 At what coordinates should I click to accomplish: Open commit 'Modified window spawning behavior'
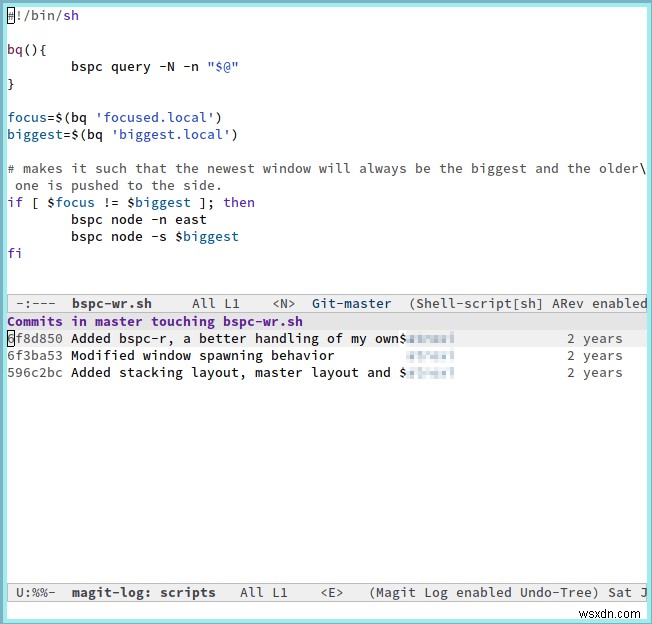(203, 356)
